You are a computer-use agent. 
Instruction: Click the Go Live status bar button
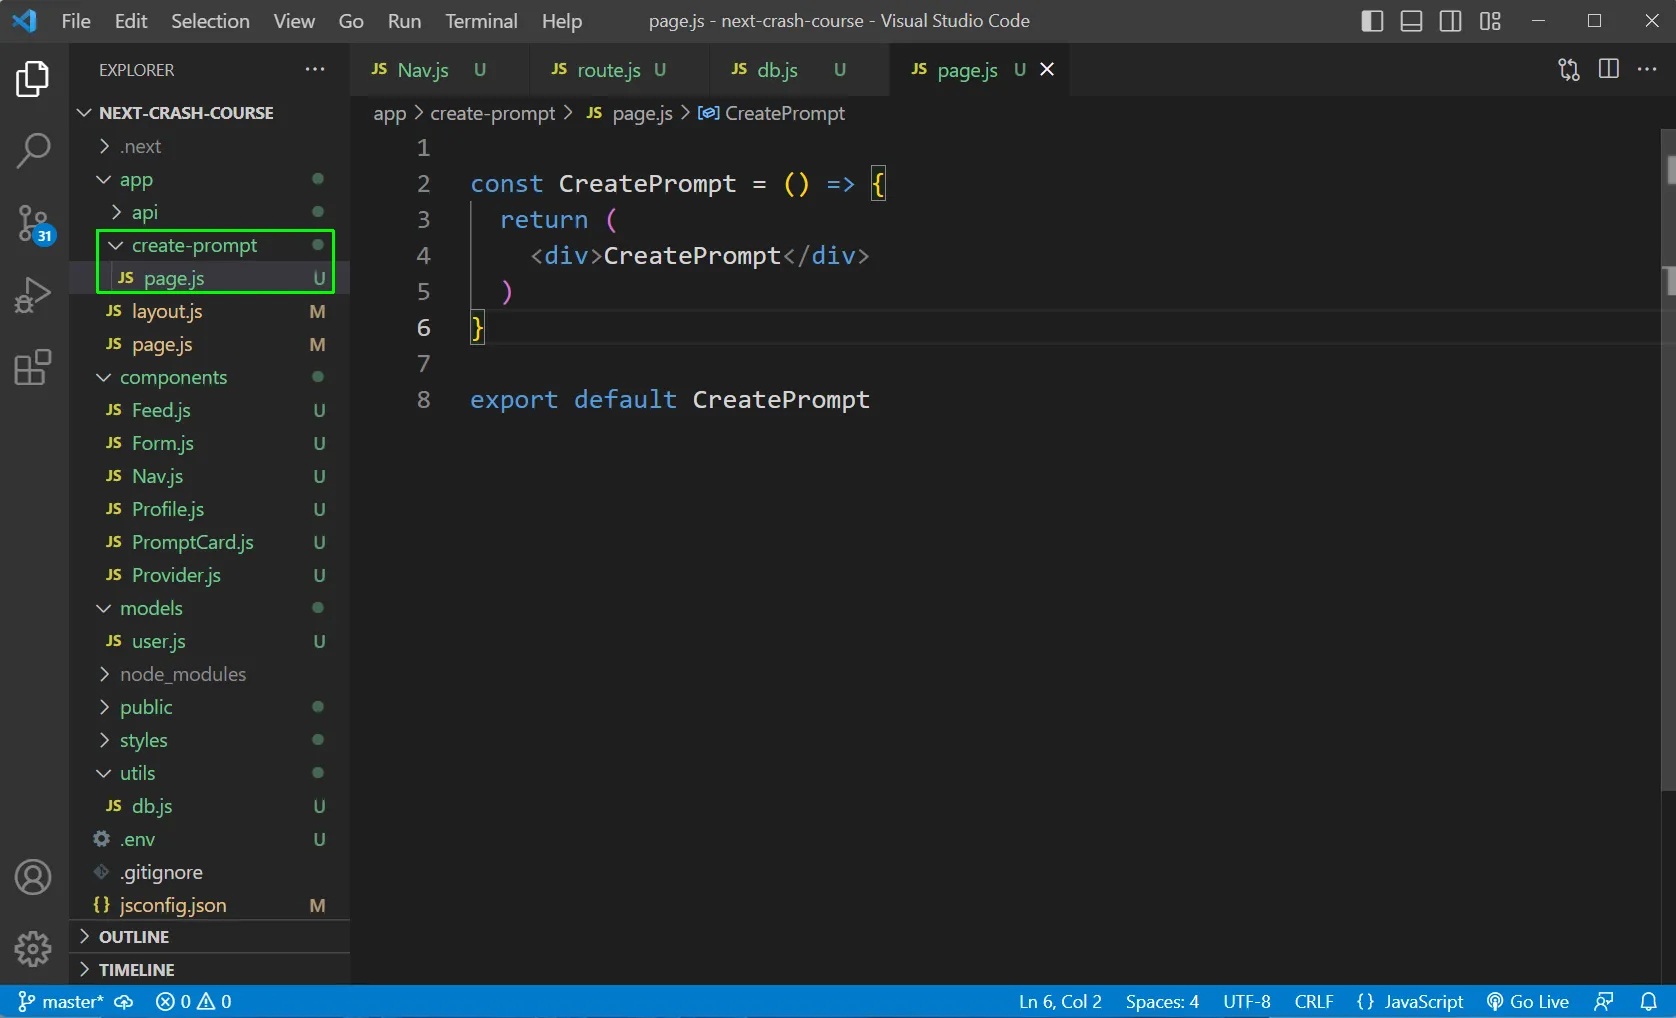click(1527, 1001)
